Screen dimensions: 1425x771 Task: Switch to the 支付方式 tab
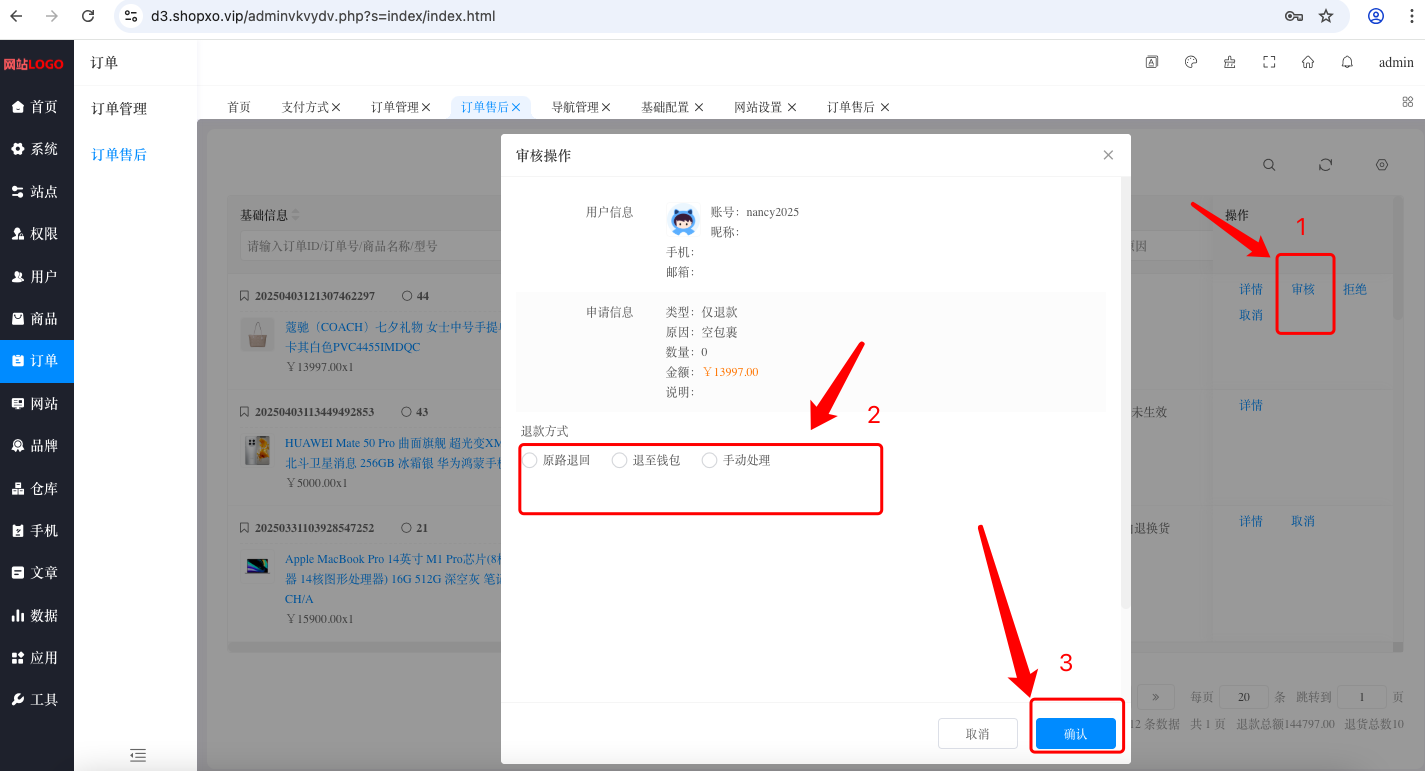[311, 107]
